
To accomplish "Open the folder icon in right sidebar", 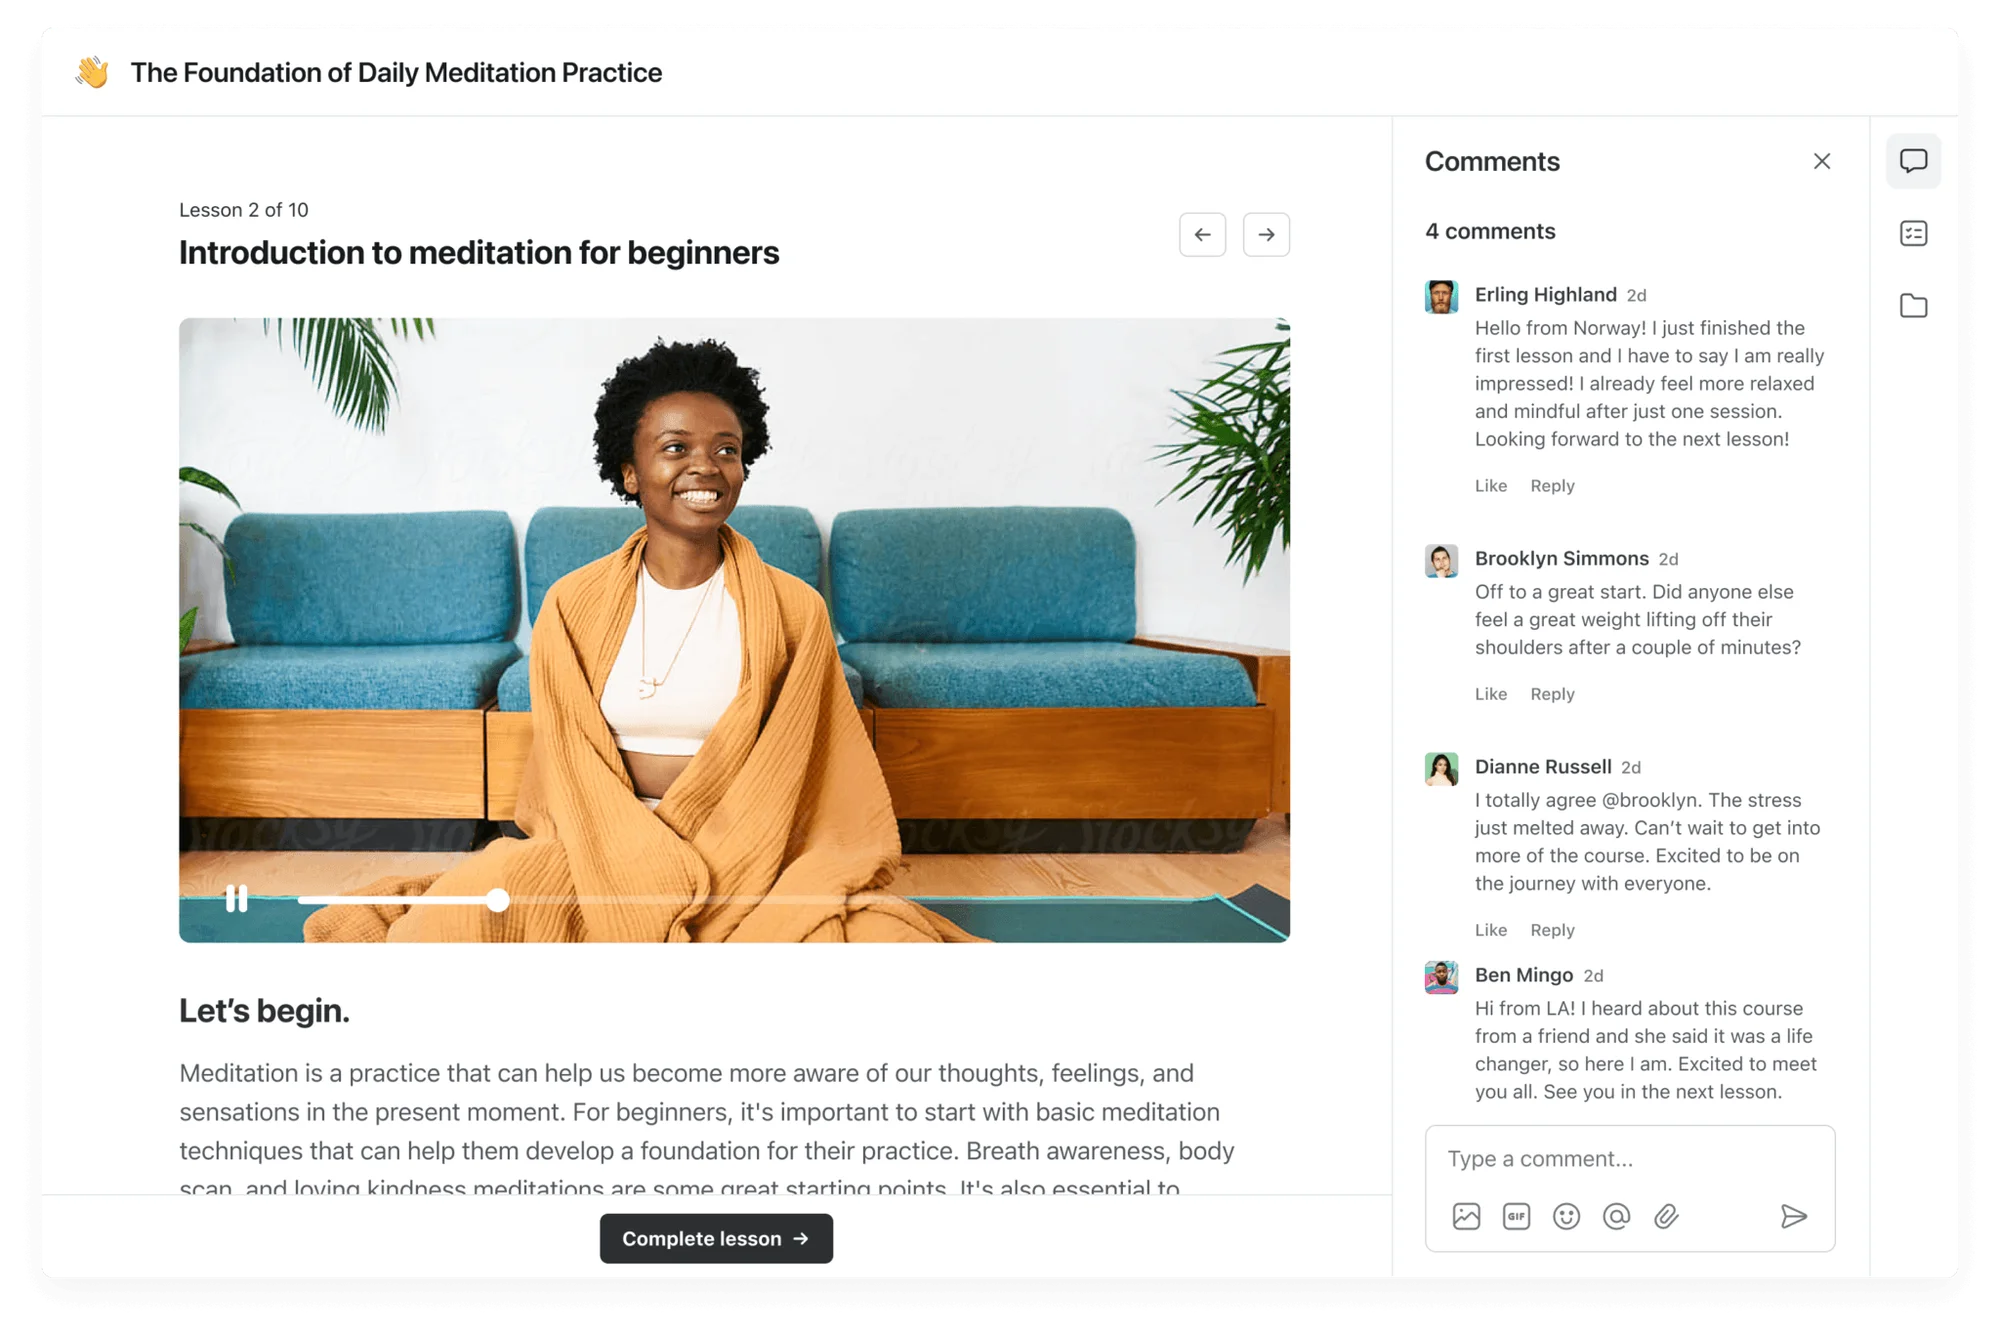I will click(1913, 305).
